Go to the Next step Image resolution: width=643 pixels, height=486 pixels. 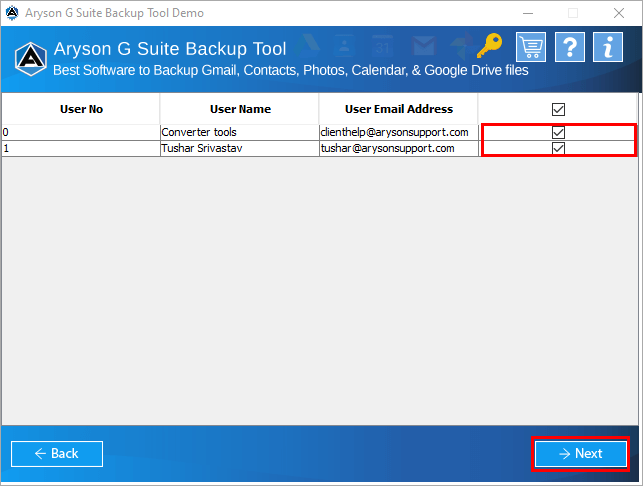click(x=581, y=454)
